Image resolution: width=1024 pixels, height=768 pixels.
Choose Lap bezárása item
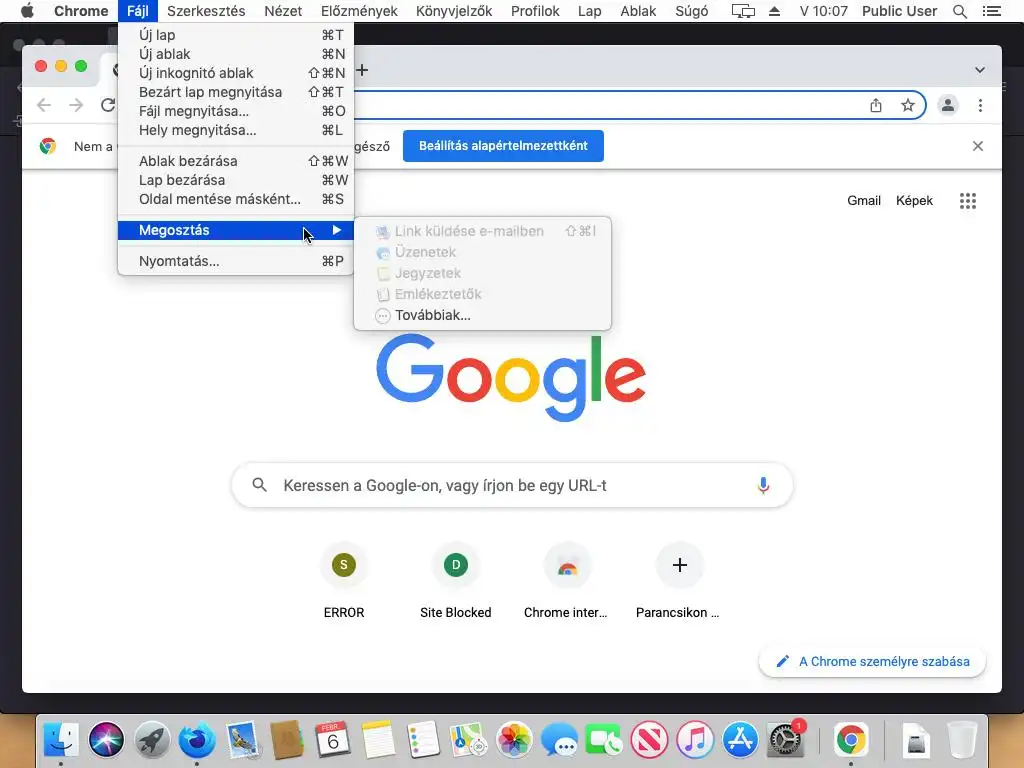coord(236,180)
